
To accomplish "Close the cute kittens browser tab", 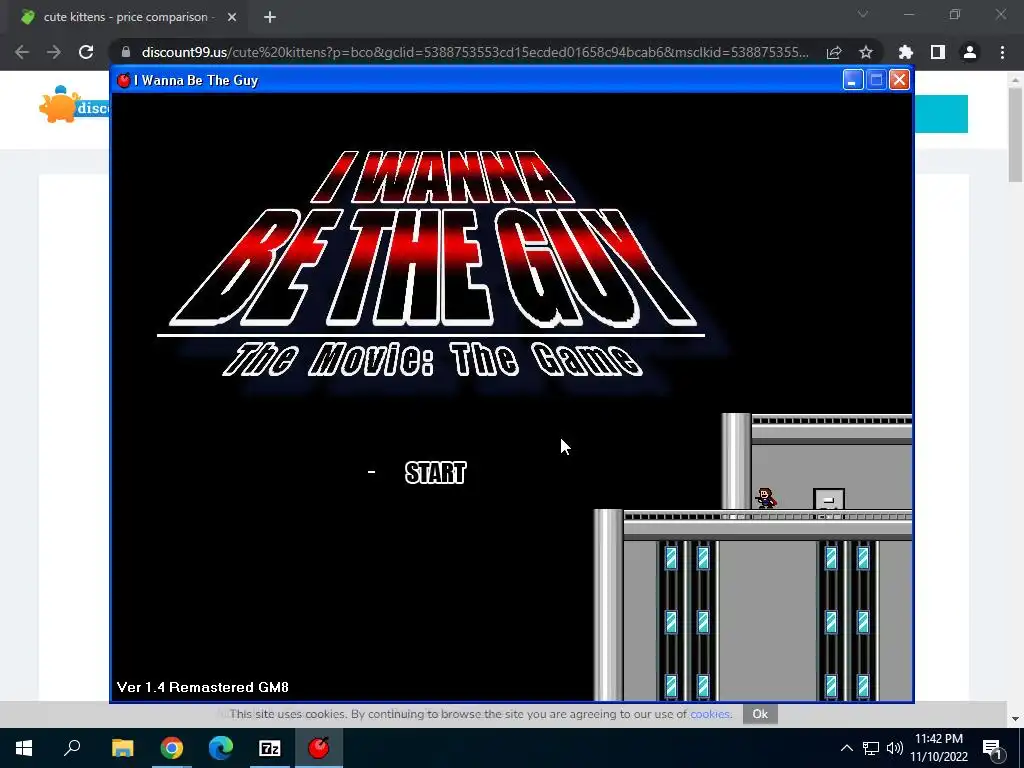I will click(232, 17).
